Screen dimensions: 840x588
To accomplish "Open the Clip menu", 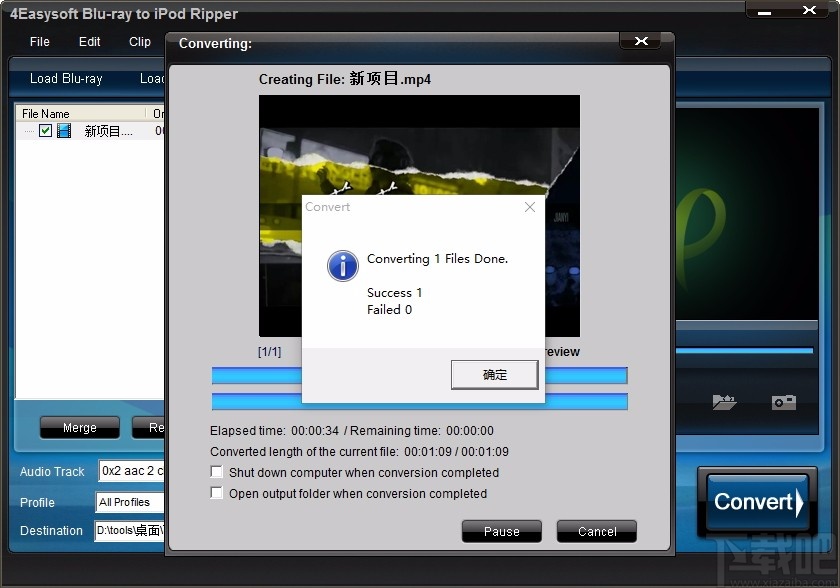I will 139,42.
